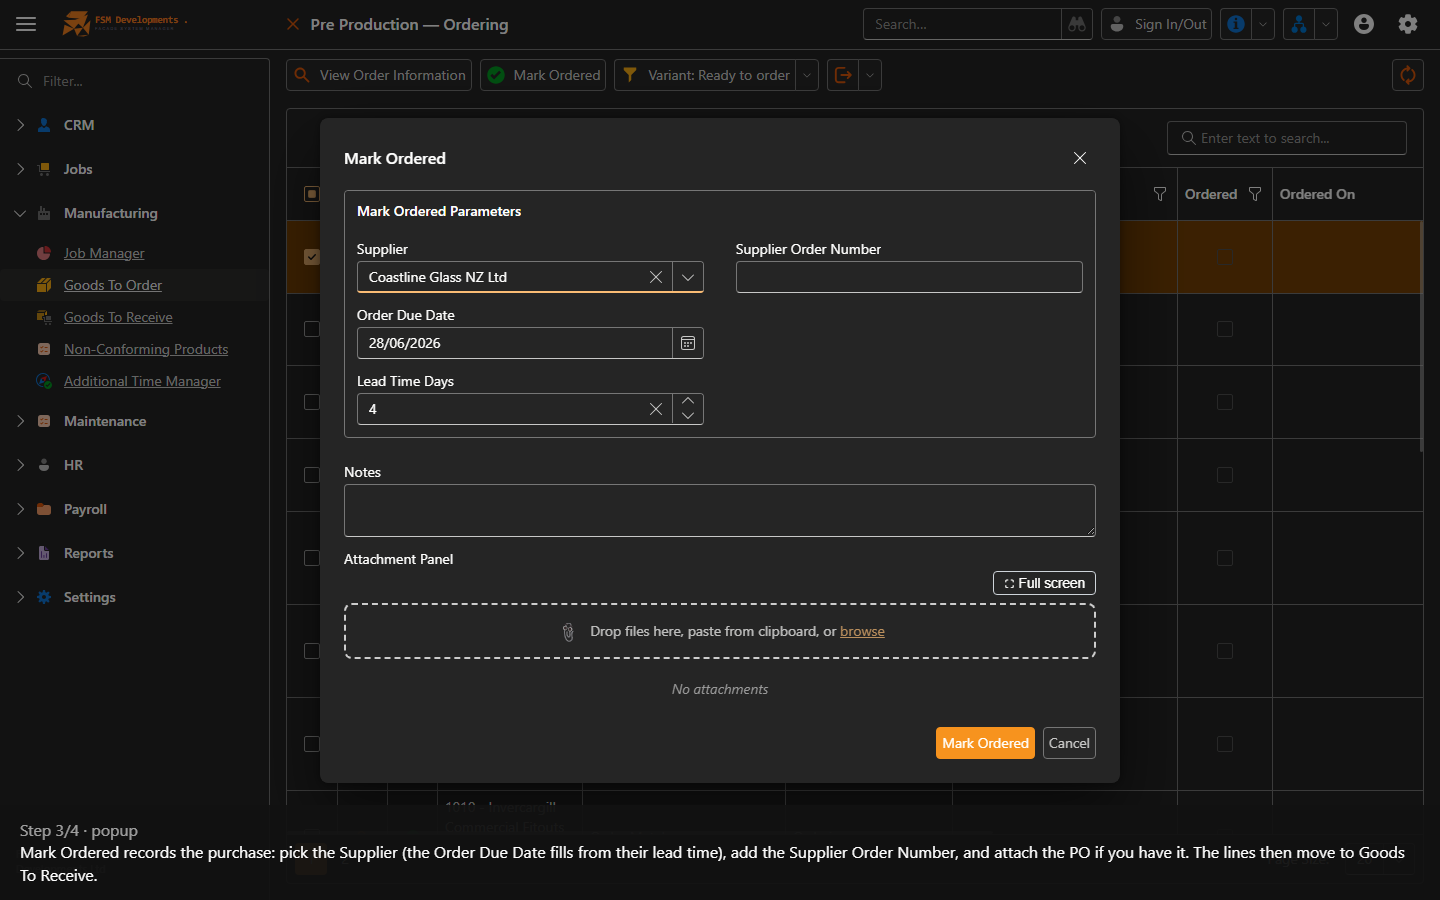Click the Notes text area
The width and height of the screenshot is (1440, 900).
720,510
